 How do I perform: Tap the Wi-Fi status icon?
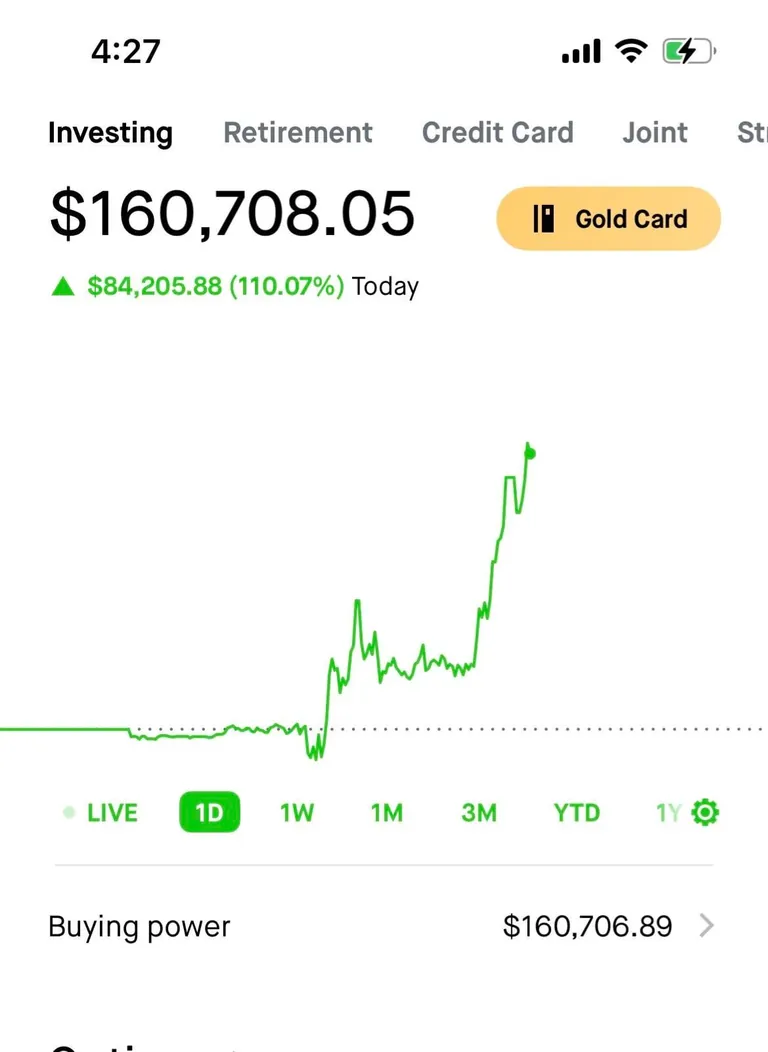coord(631,51)
